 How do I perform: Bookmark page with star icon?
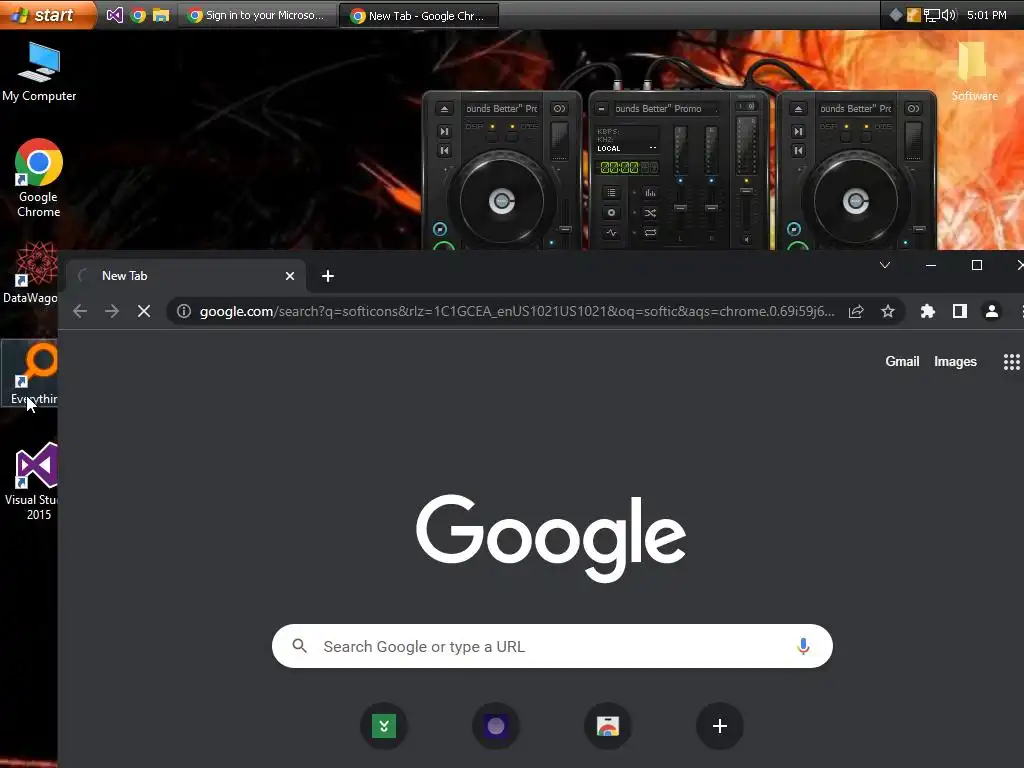pyautogui.click(x=888, y=312)
